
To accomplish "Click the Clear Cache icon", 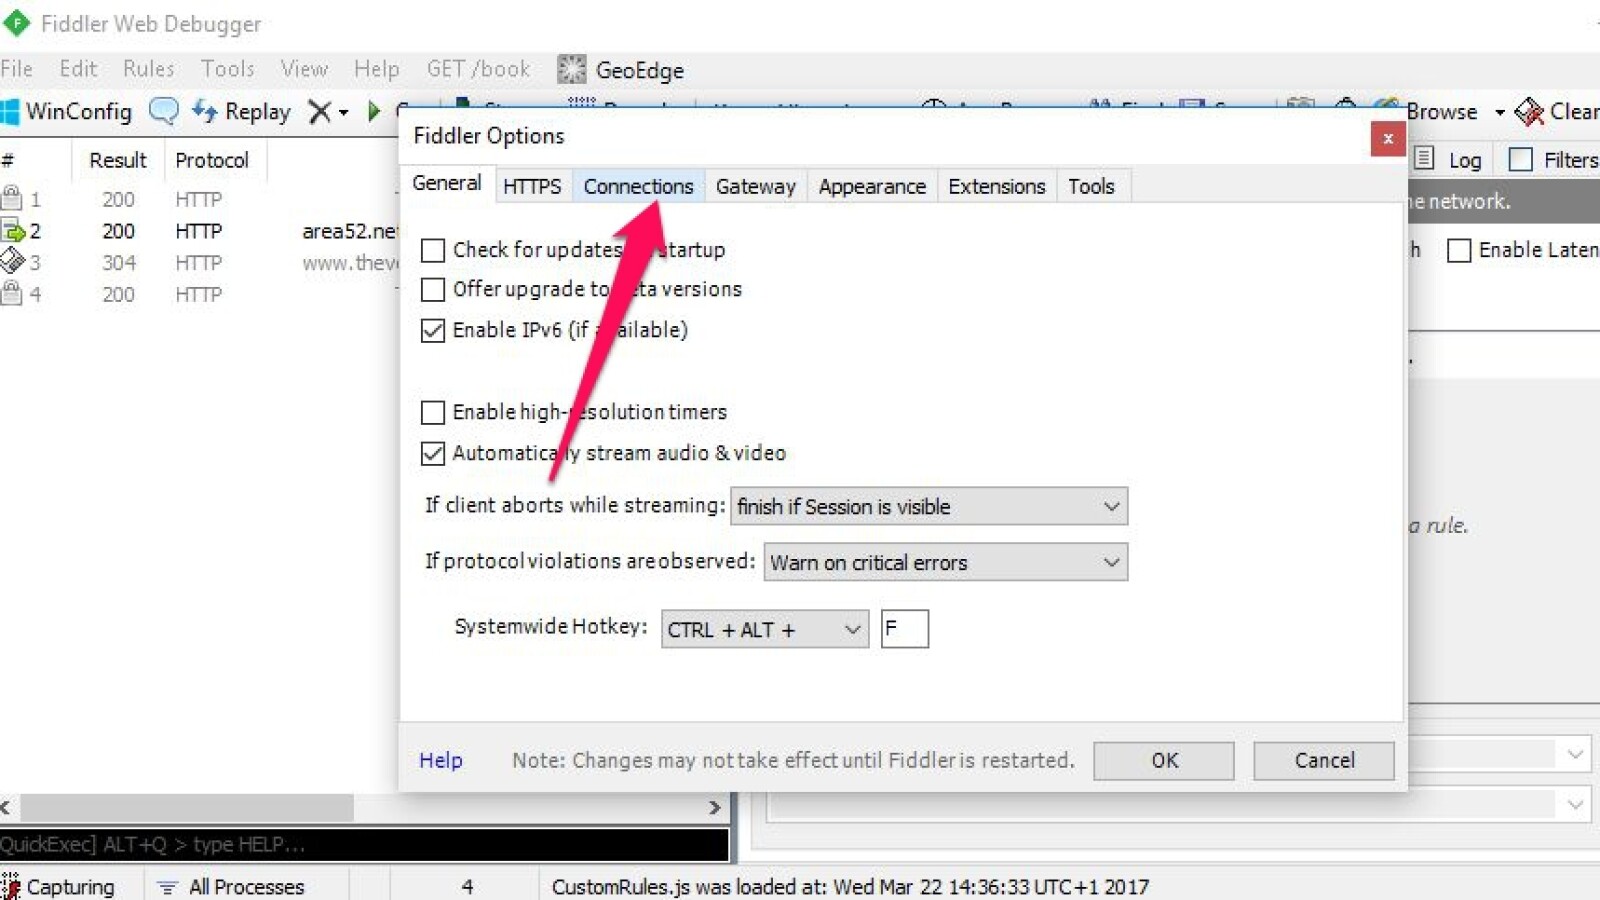I will point(1528,111).
